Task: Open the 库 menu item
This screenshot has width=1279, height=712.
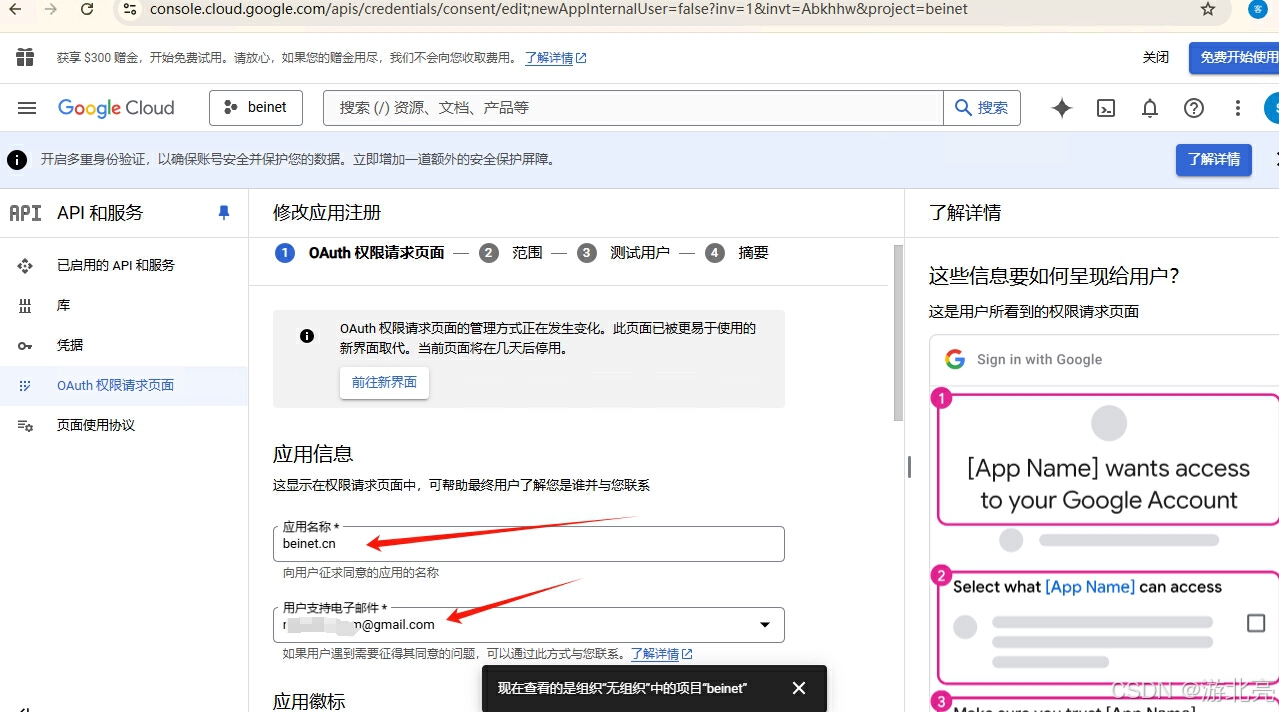Action: click(124, 305)
